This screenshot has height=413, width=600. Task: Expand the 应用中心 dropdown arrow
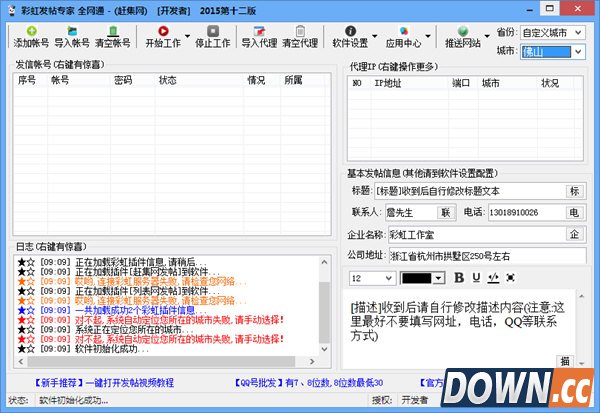(428, 36)
